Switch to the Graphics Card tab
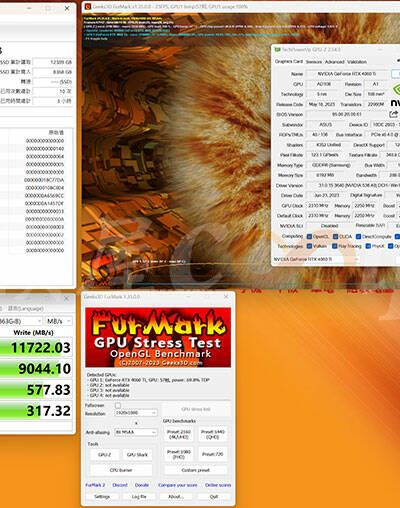 point(289,62)
